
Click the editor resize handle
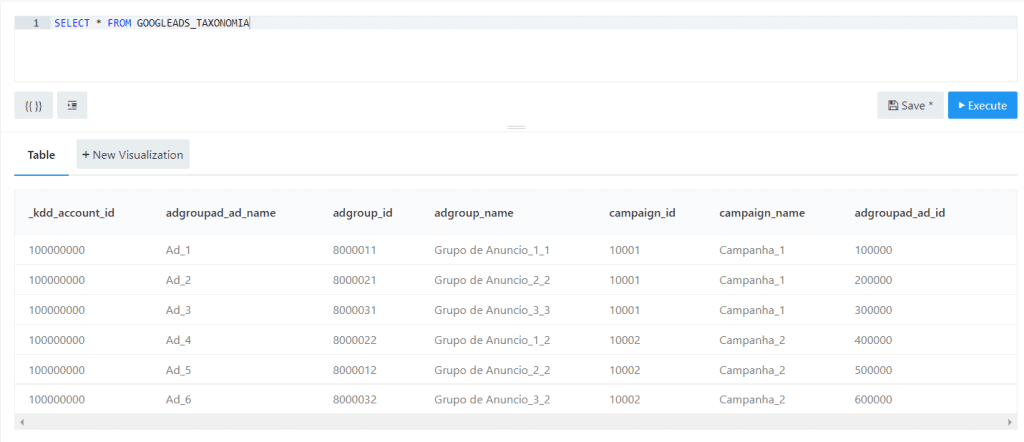click(516, 127)
